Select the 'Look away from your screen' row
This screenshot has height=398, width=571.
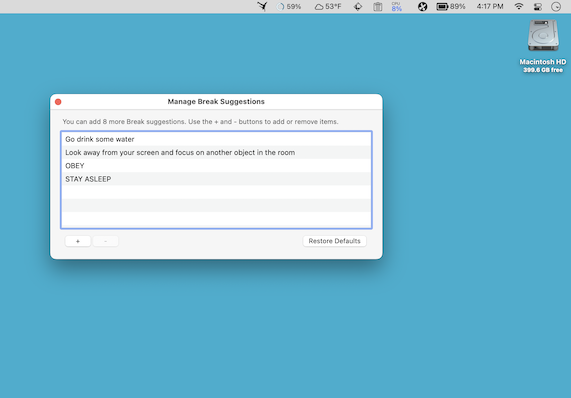coord(216,153)
